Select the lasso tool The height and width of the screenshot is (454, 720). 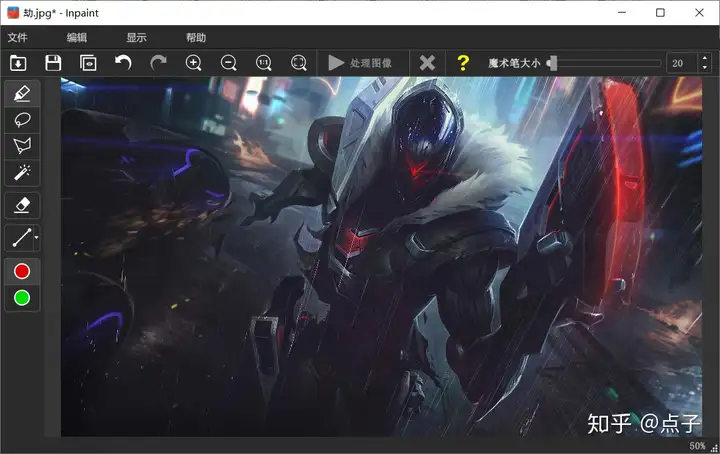tap(22, 120)
